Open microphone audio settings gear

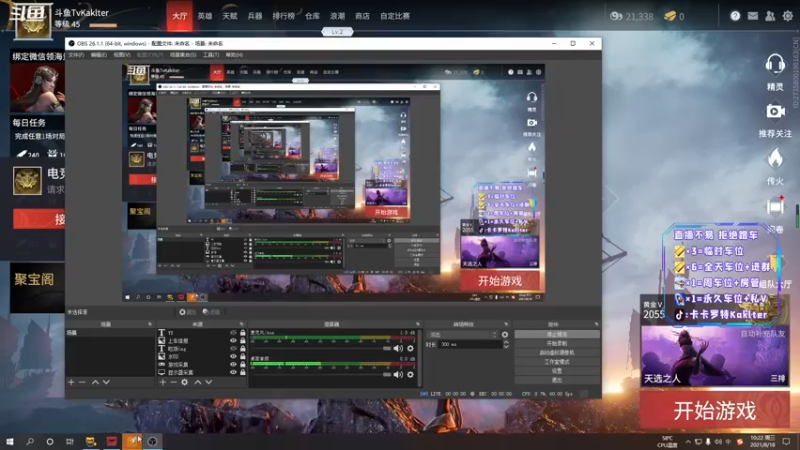pyautogui.click(x=410, y=348)
